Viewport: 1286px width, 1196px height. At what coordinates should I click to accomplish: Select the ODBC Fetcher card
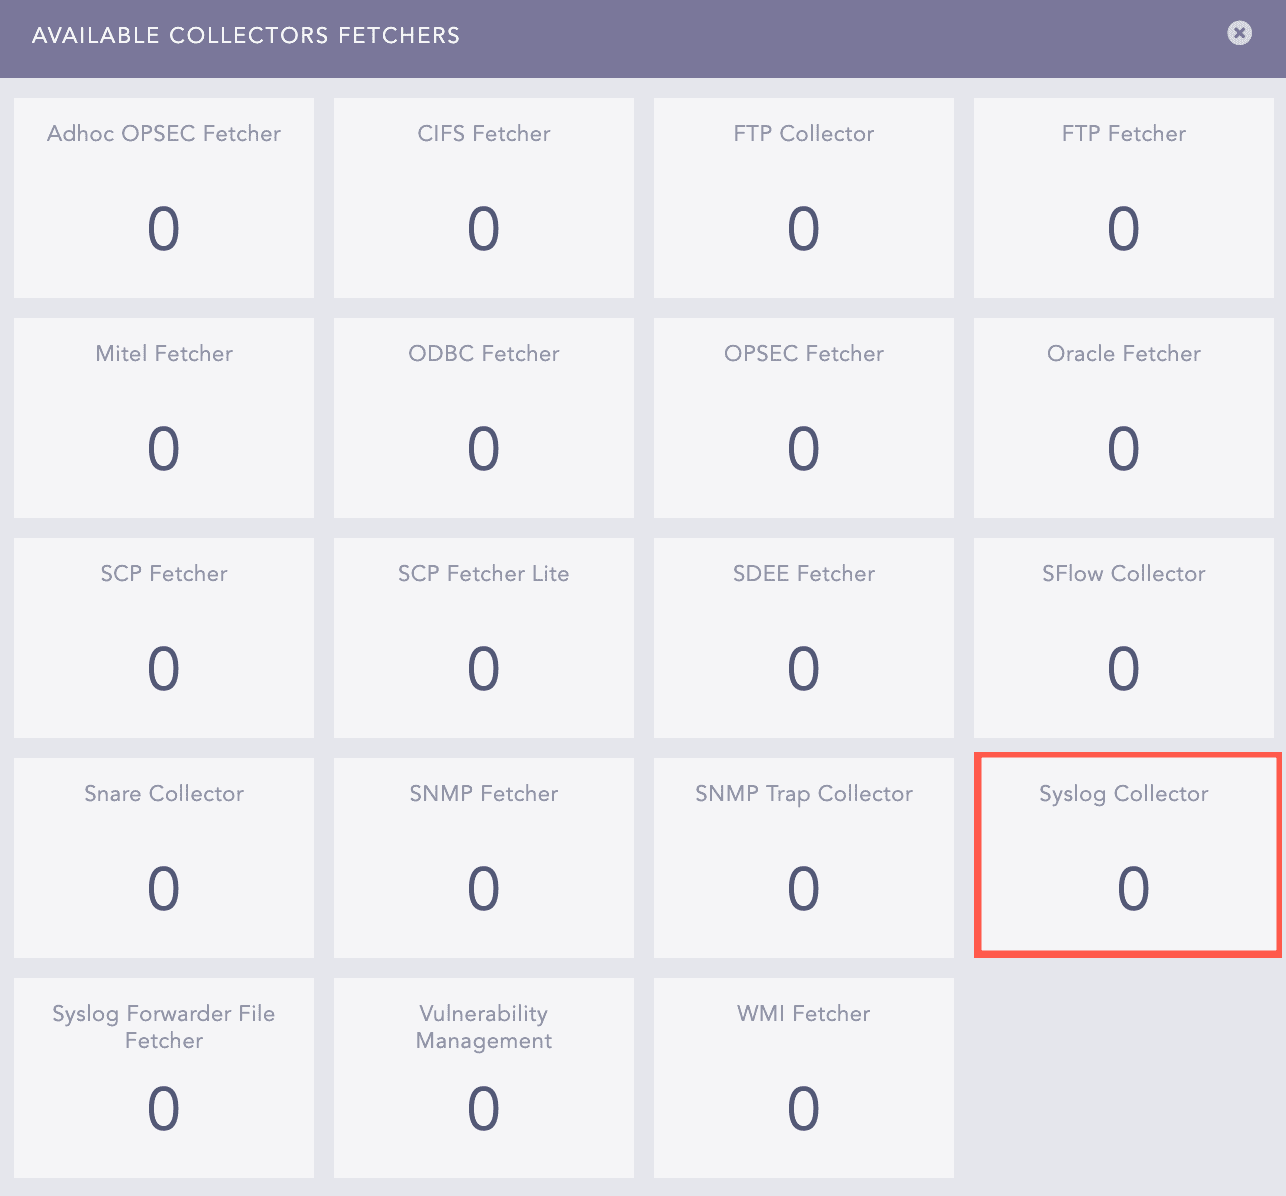point(483,417)
